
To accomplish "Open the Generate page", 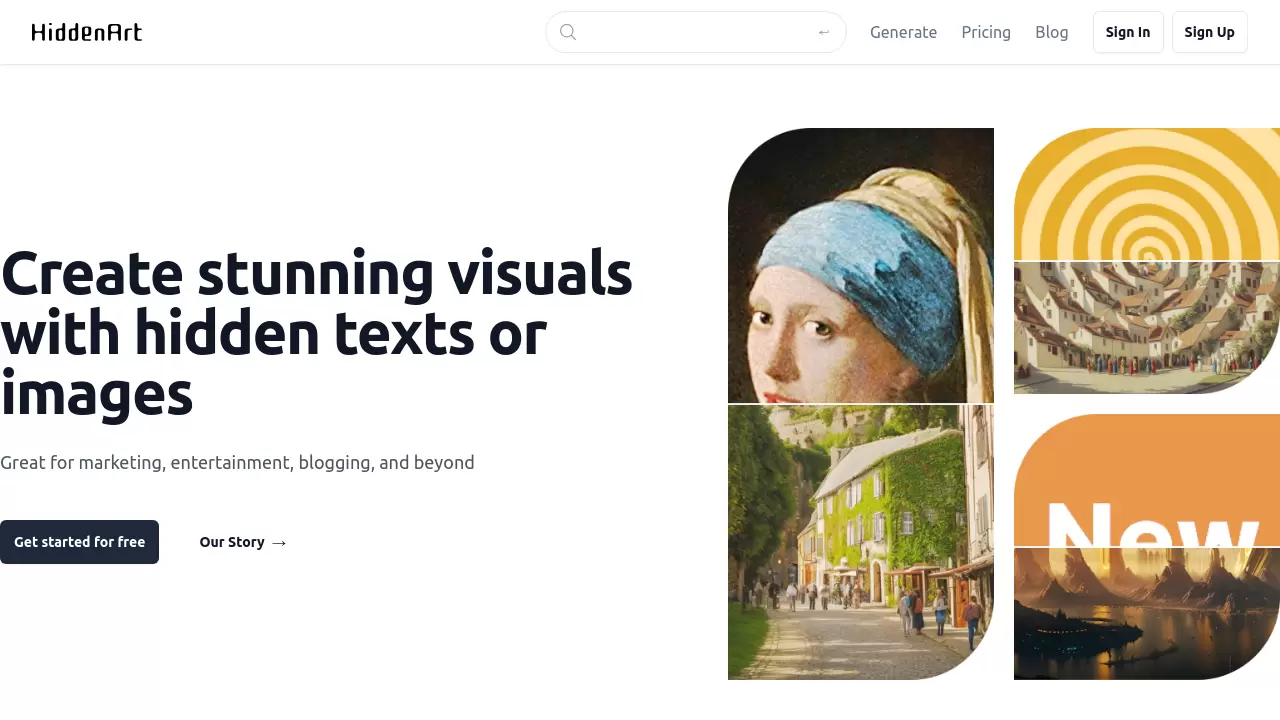I will click(903, 32).
